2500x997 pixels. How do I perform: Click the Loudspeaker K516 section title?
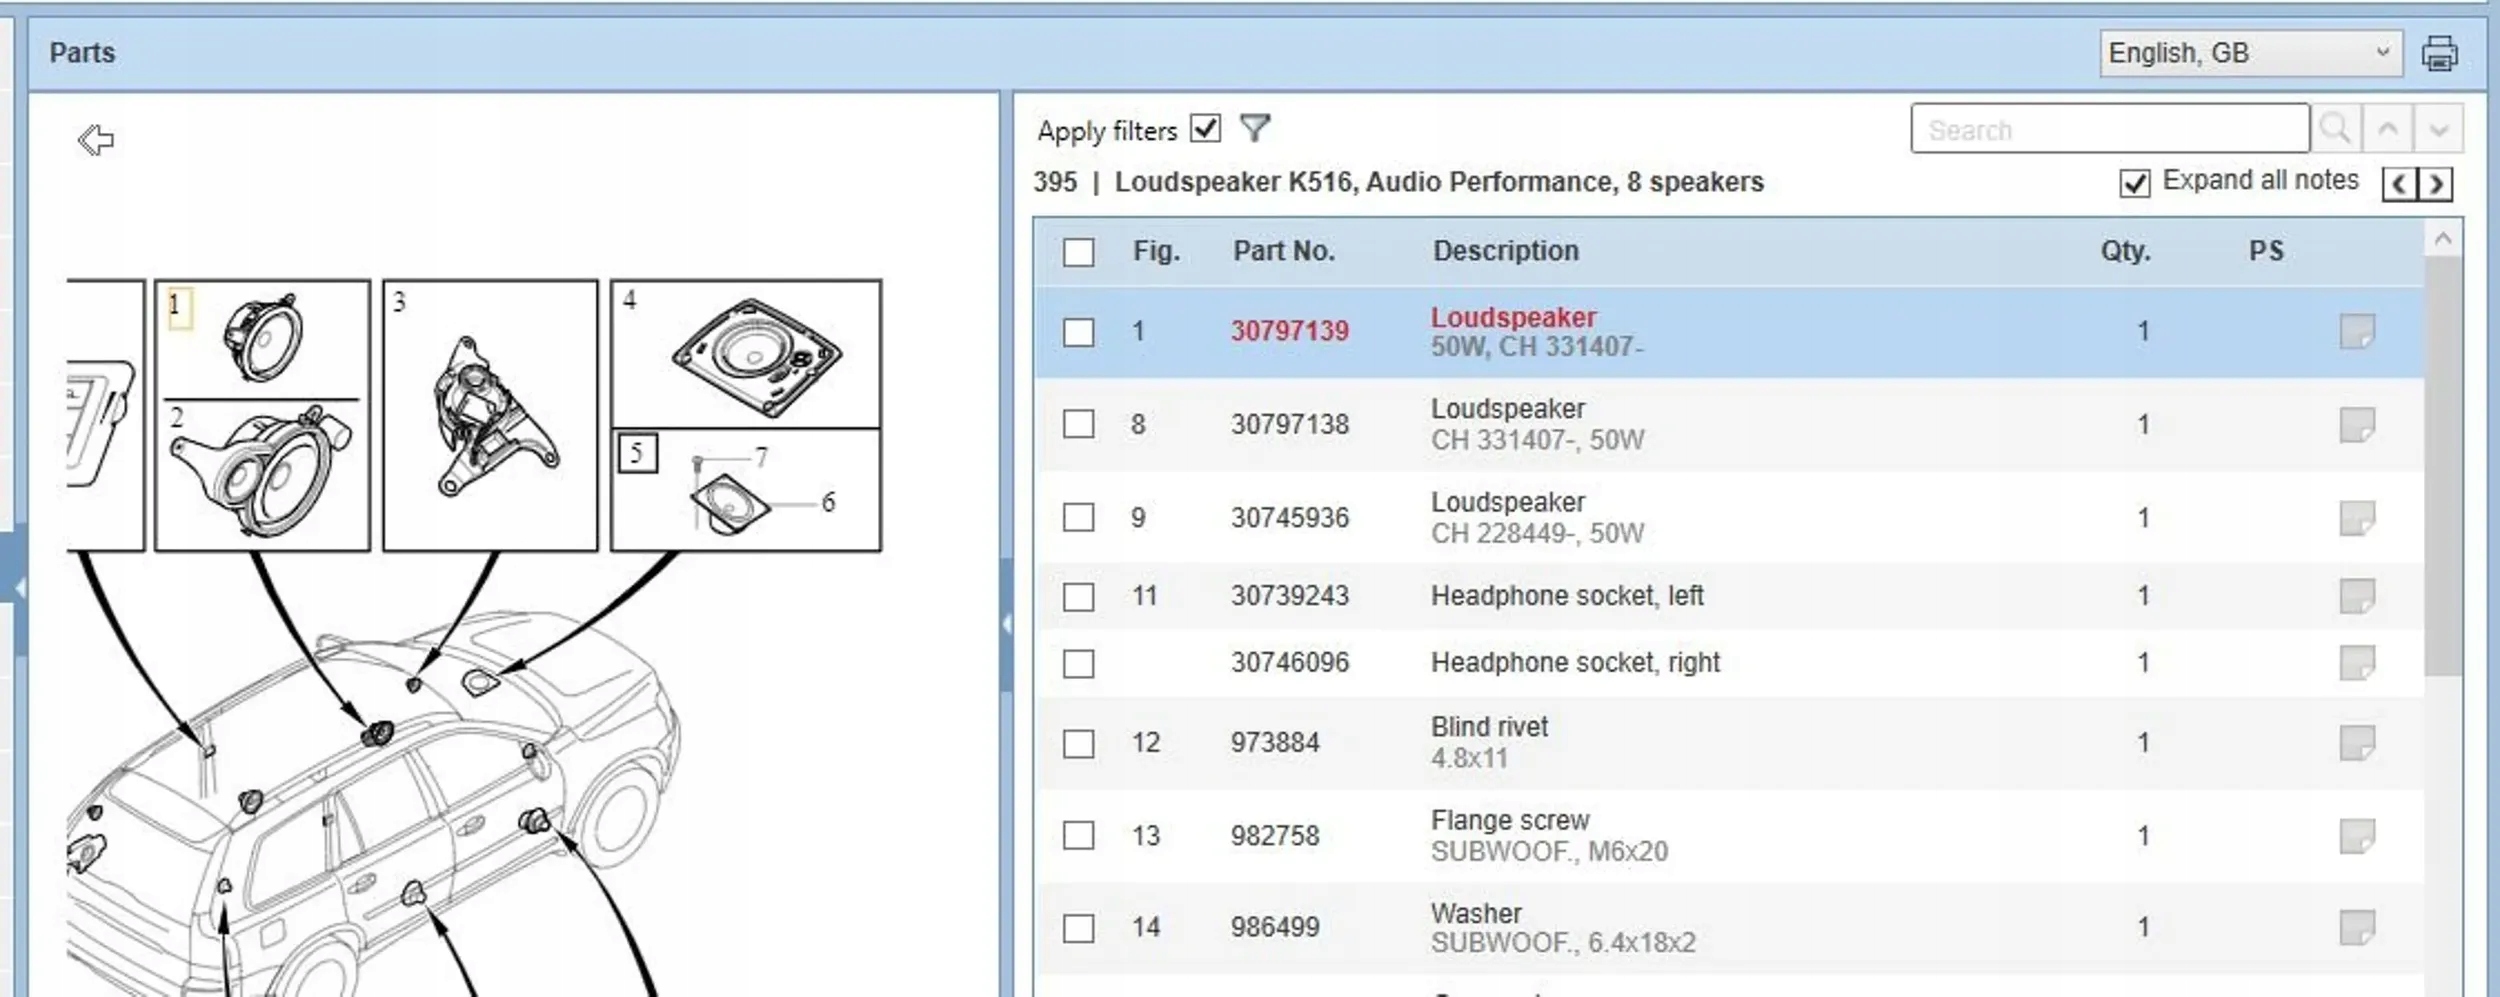1439,182
